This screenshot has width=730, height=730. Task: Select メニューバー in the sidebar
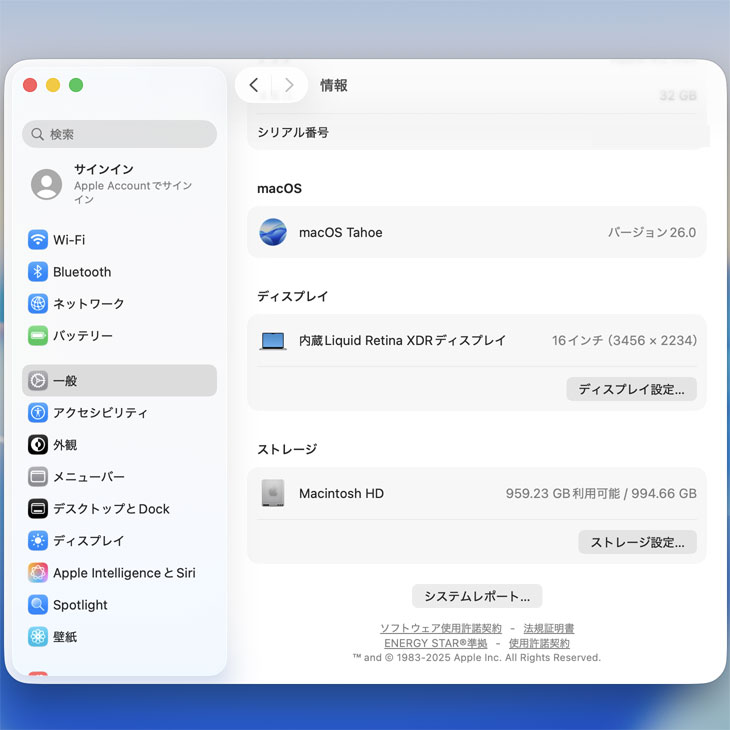click(88, 477)
